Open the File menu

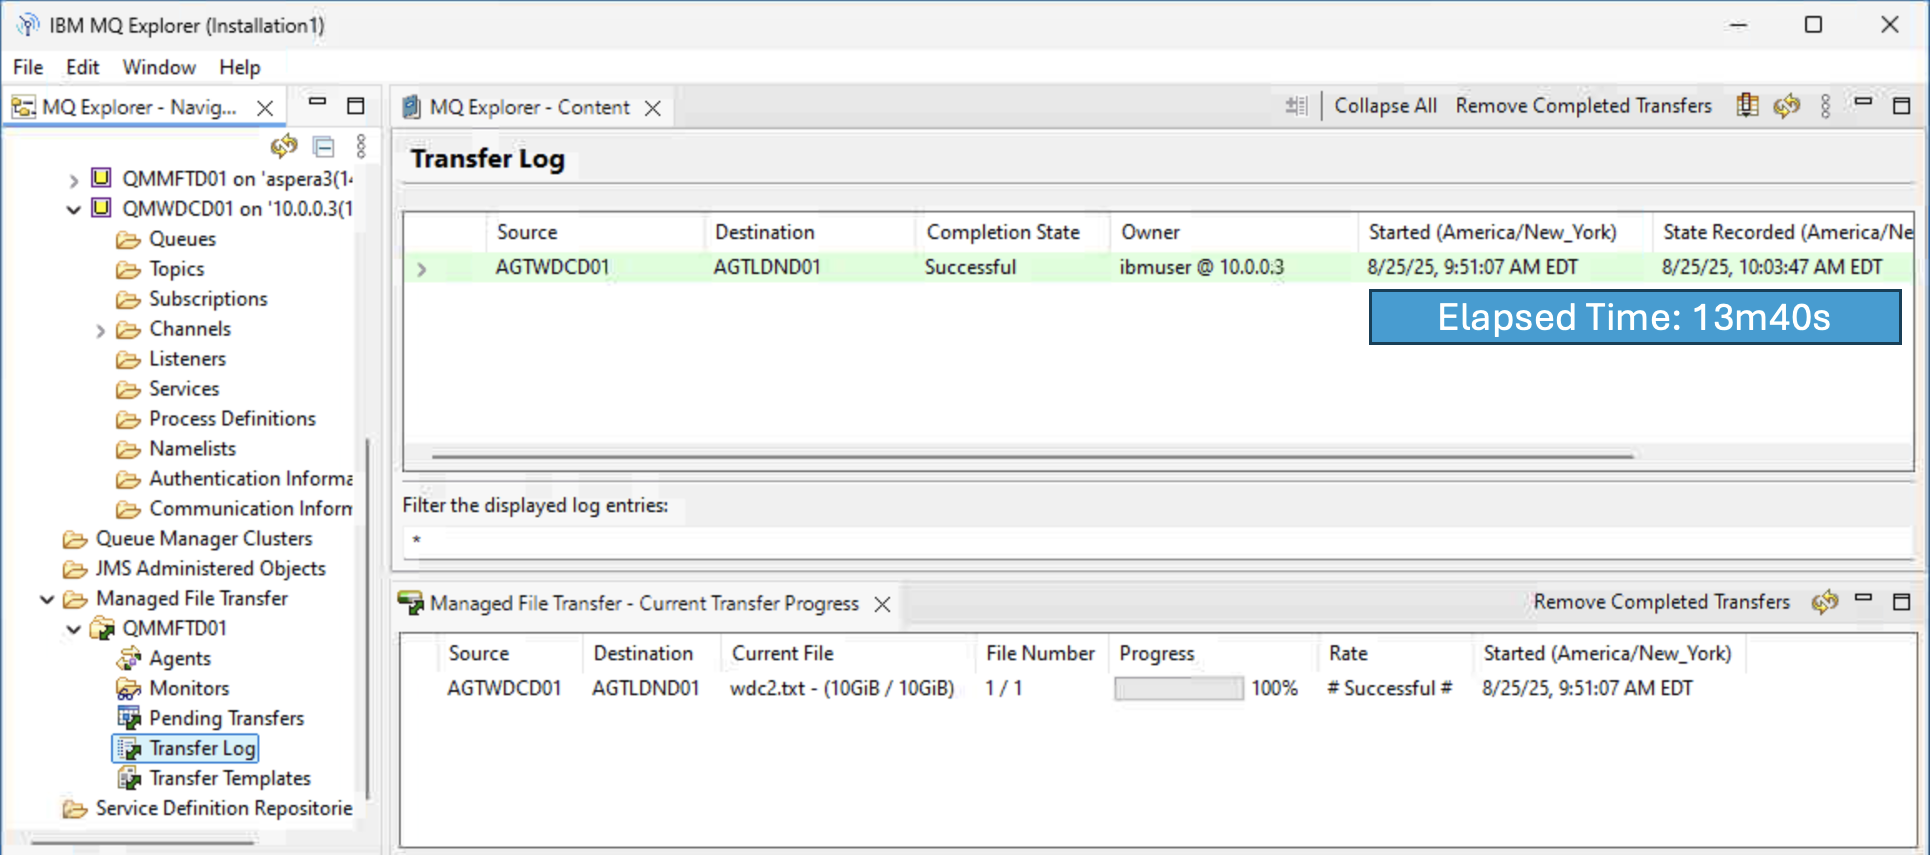tap(28, 67)
